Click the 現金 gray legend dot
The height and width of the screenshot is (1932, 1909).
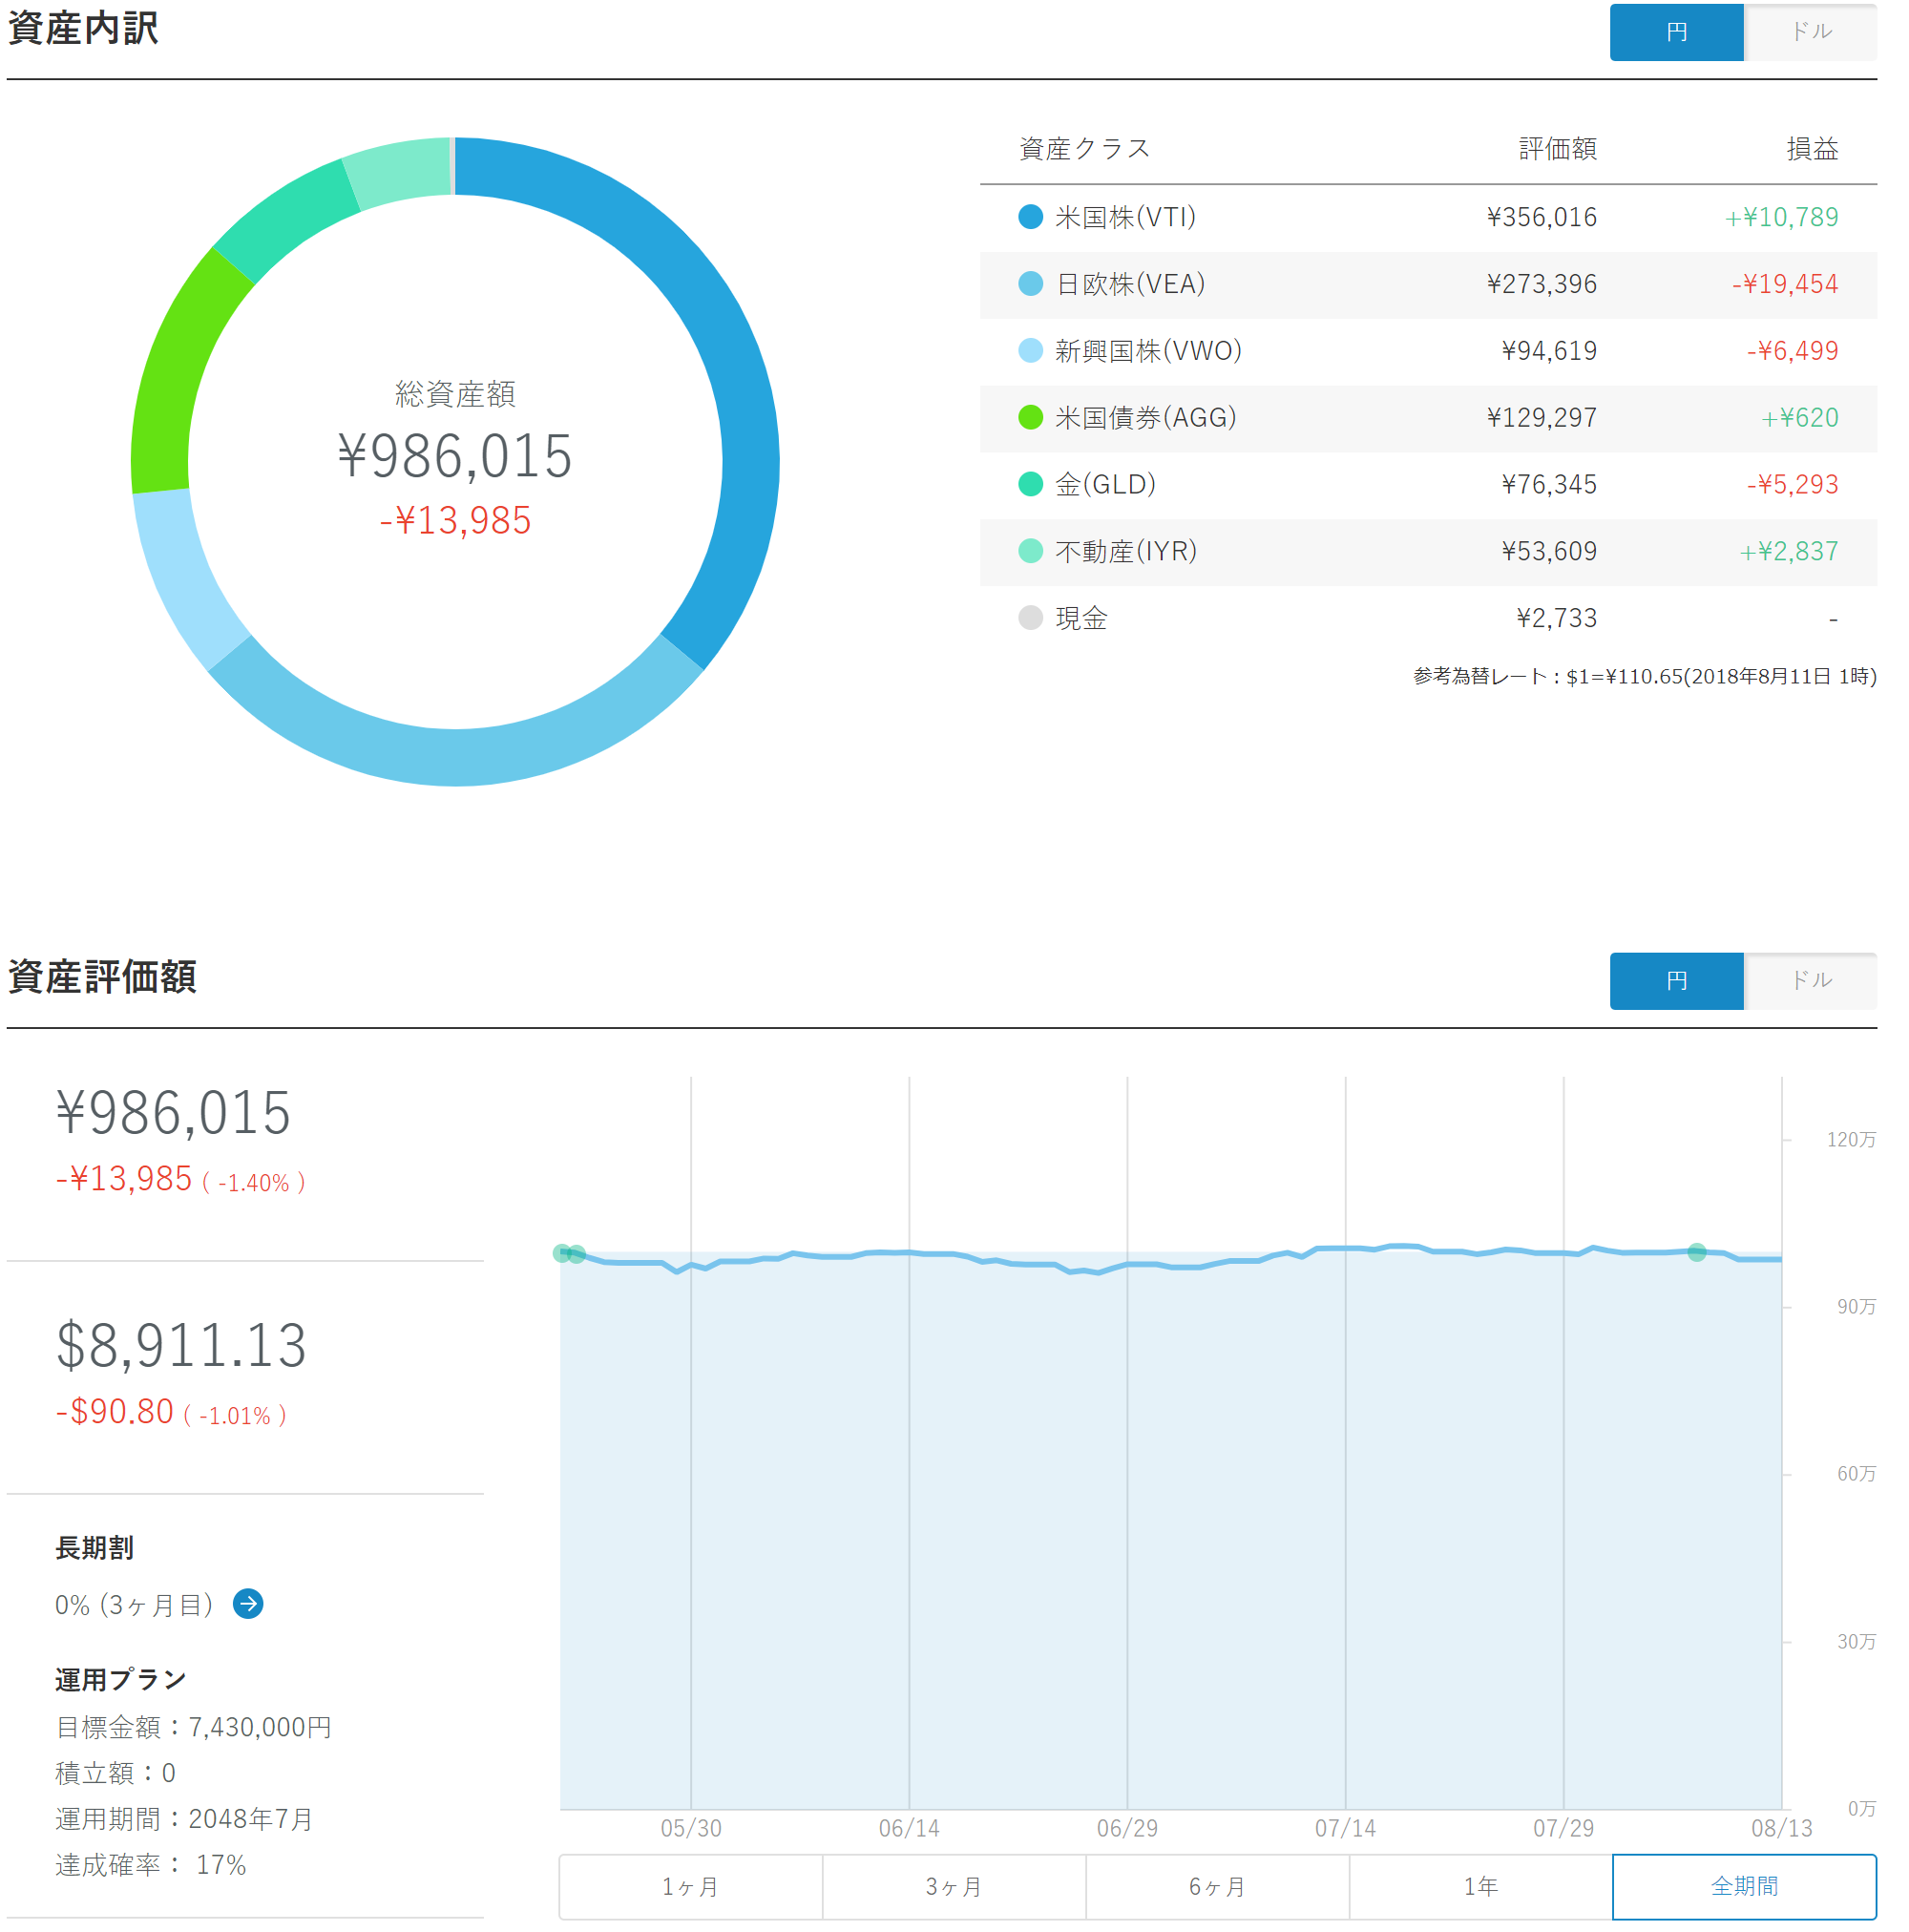tap(1030, 618)
